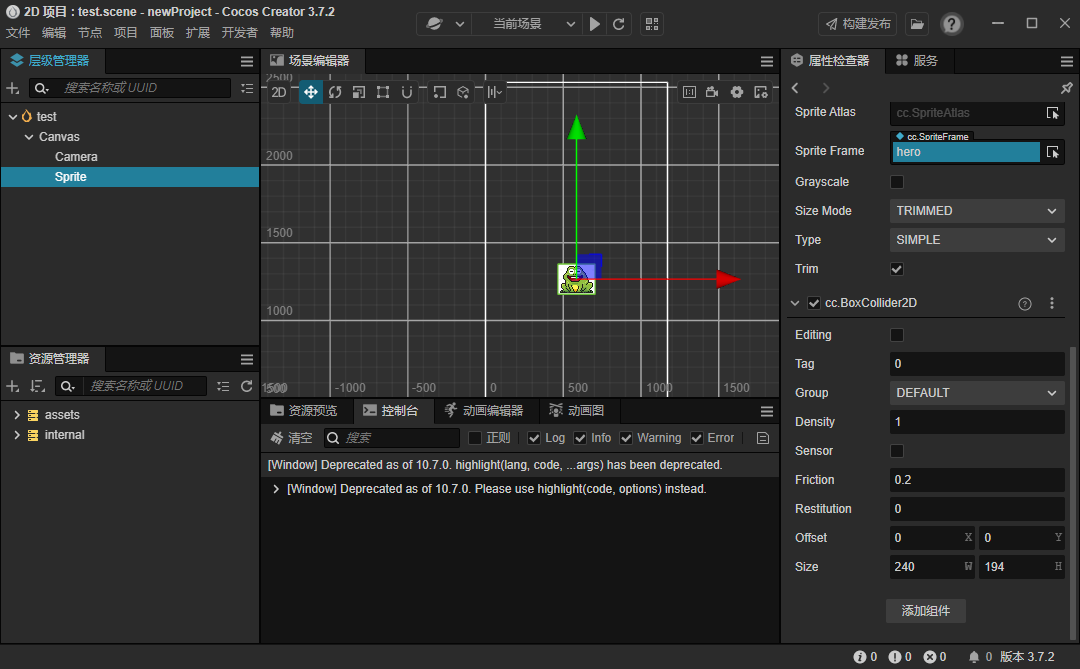Expand the second deprecated console message
Screen dimensions: 1080x669
(x=276, y=489)
